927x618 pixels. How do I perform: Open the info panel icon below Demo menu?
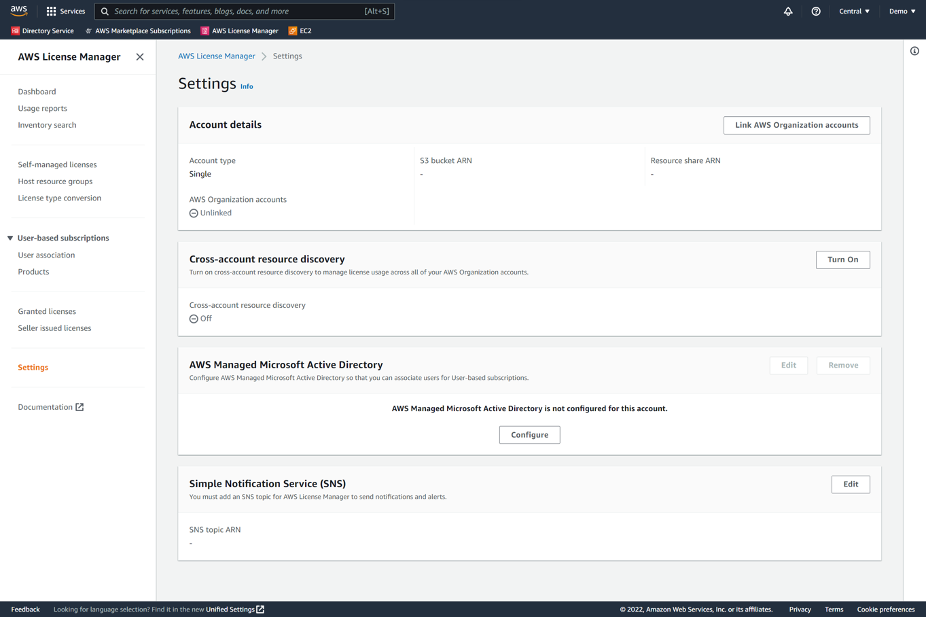913,51
